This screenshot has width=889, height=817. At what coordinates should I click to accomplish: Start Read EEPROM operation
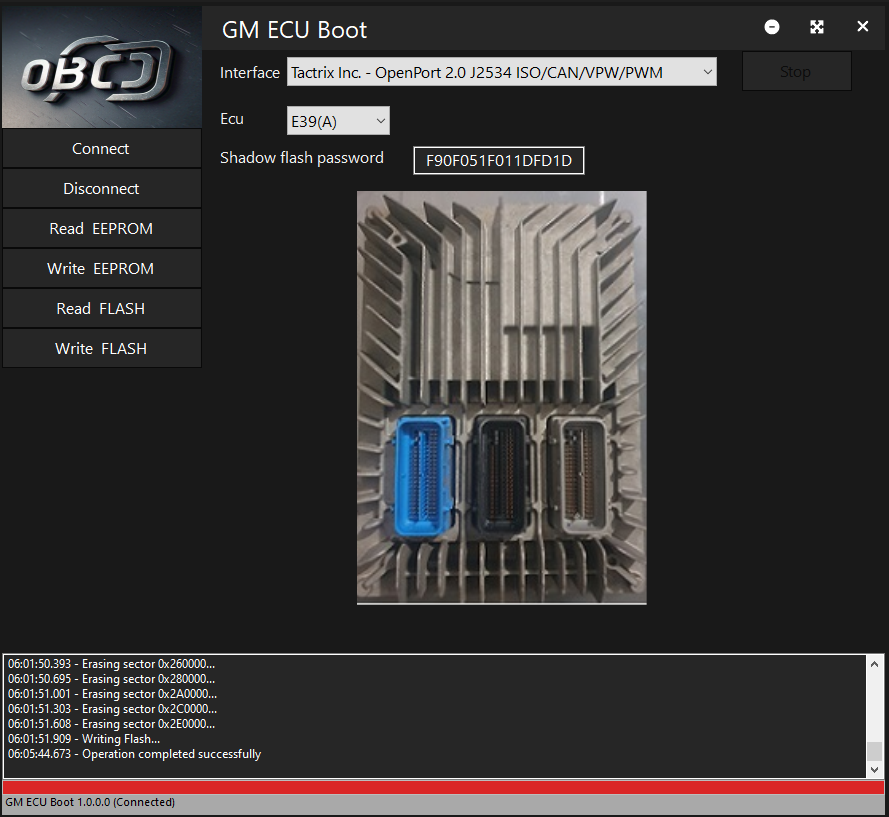pyautogui.click(x=102, y=228)
